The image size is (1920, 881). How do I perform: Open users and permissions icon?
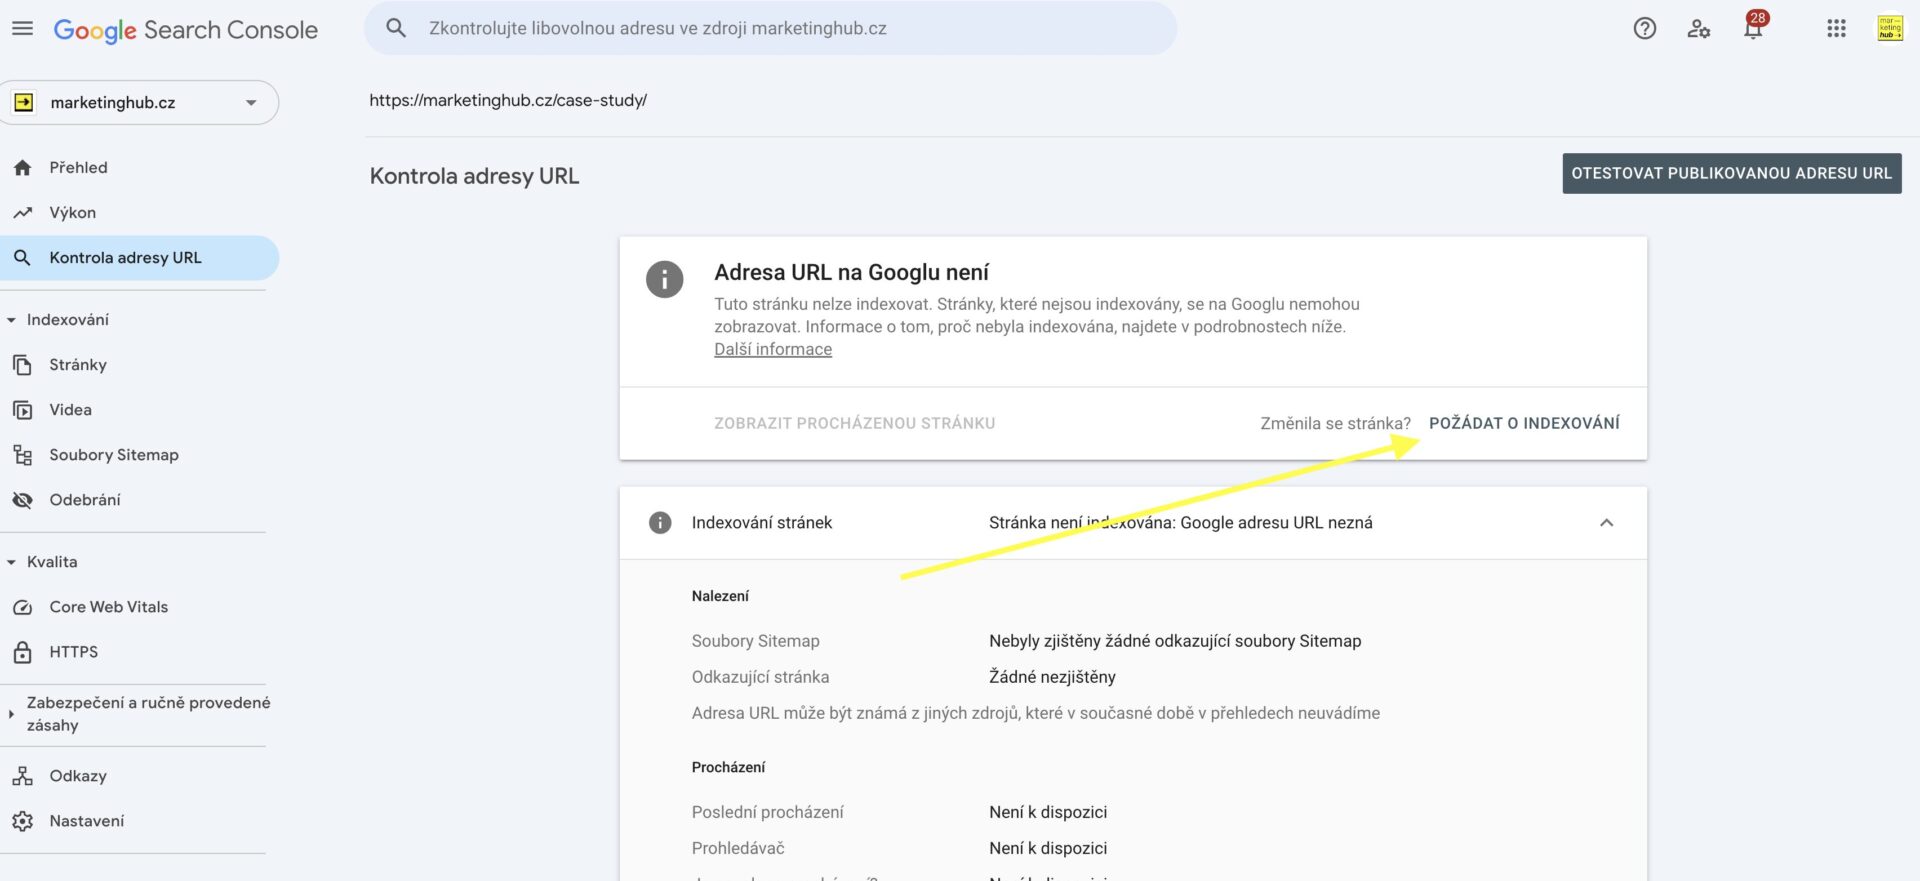click(x=1698, y=29)
